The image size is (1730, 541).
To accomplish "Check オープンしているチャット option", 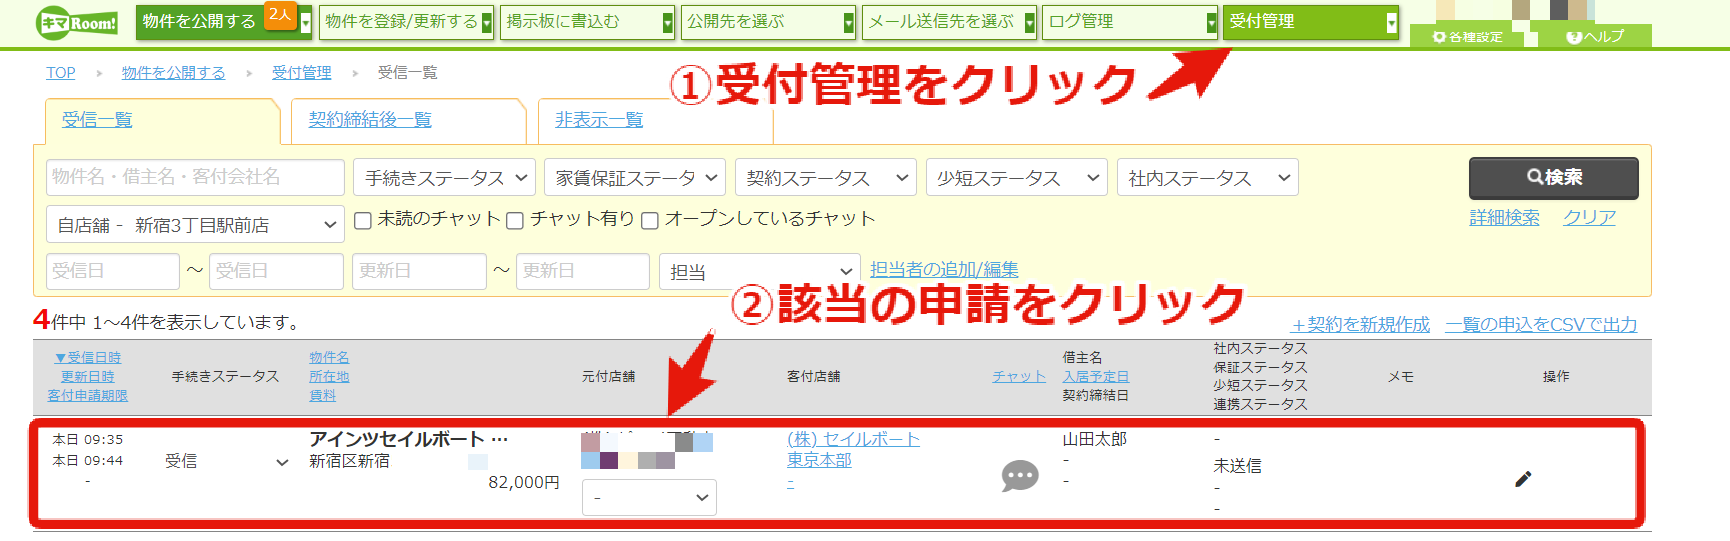I will [650, 220].
